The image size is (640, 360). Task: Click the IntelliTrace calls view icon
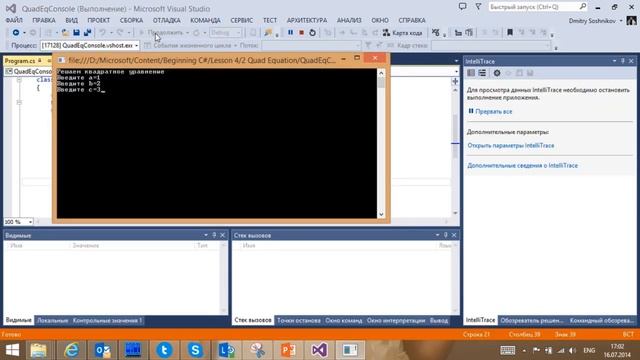point(482,73)
